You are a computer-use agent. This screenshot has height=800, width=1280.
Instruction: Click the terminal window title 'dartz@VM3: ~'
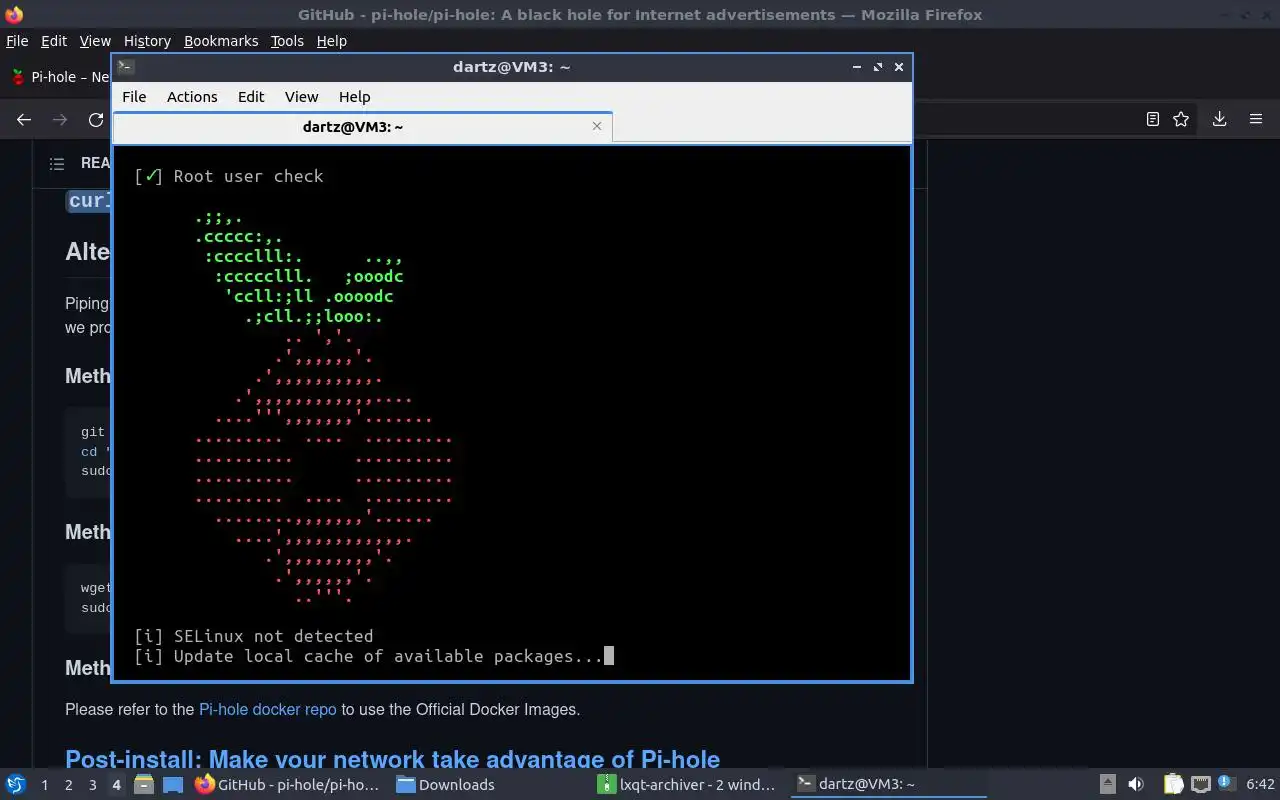pos(511,67)
